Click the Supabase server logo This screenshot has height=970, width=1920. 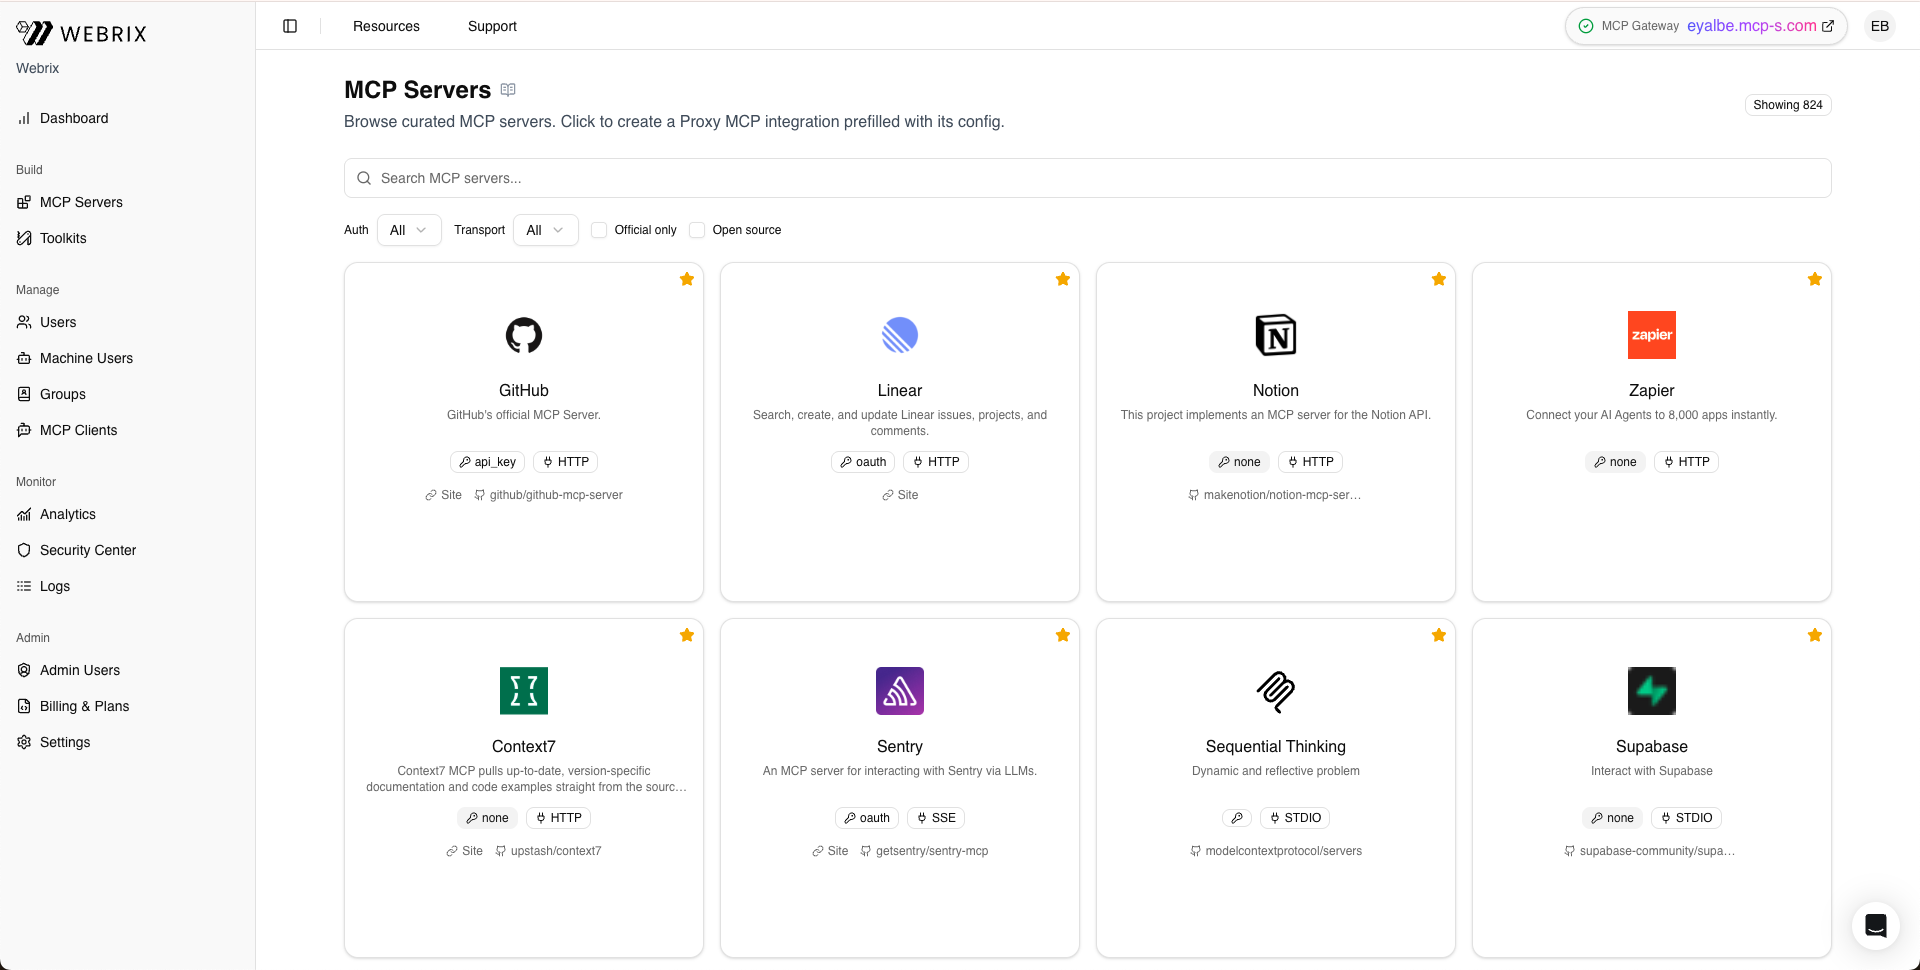(x=1652, y=691)
